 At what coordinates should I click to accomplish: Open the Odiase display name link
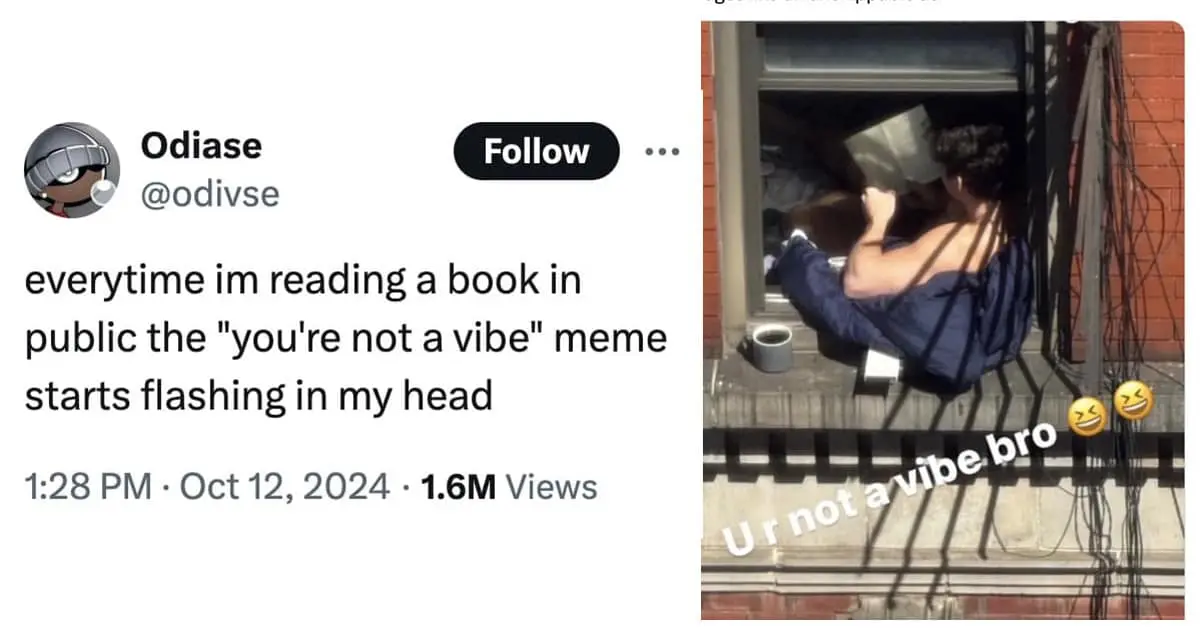point(201,146)
